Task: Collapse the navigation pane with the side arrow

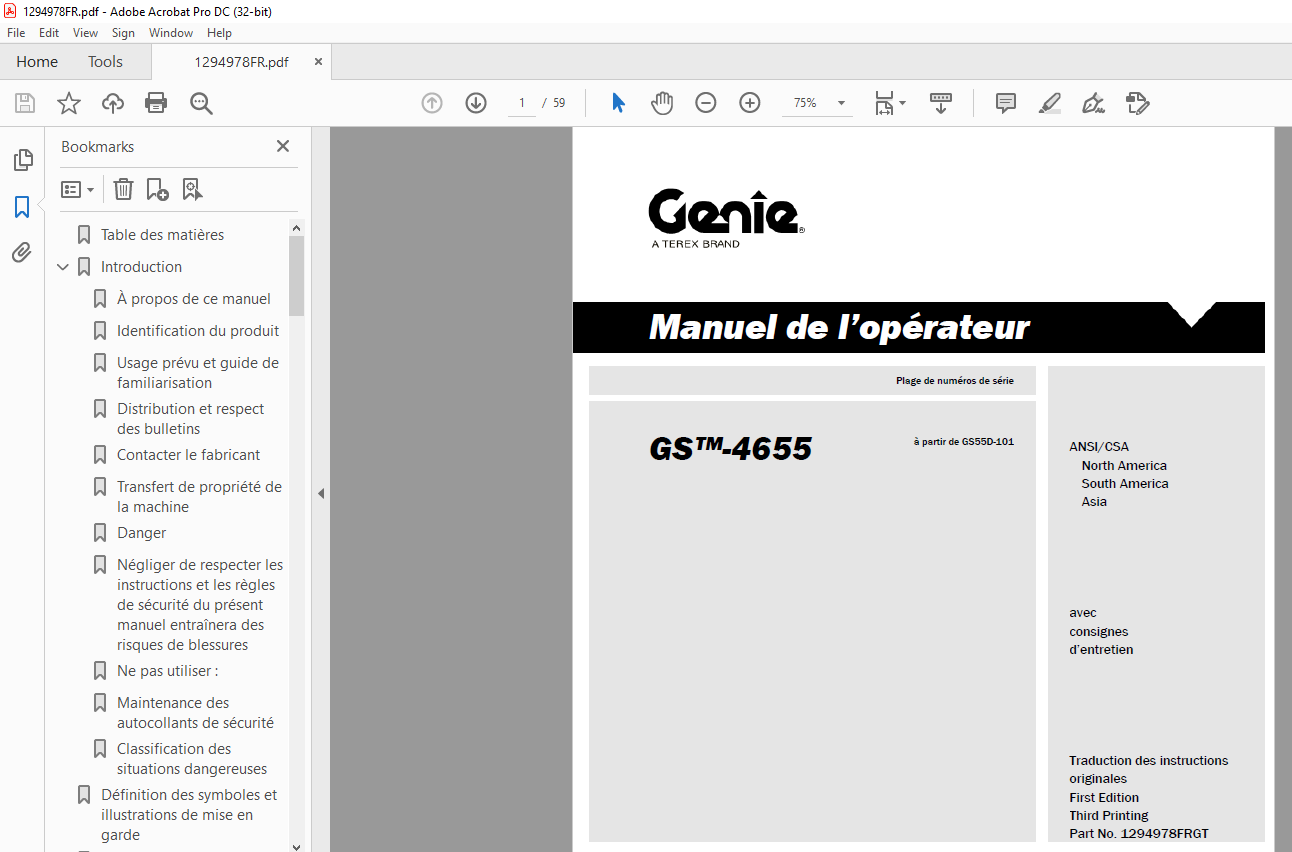Action: pyautogui.click(x=321, y=493)
